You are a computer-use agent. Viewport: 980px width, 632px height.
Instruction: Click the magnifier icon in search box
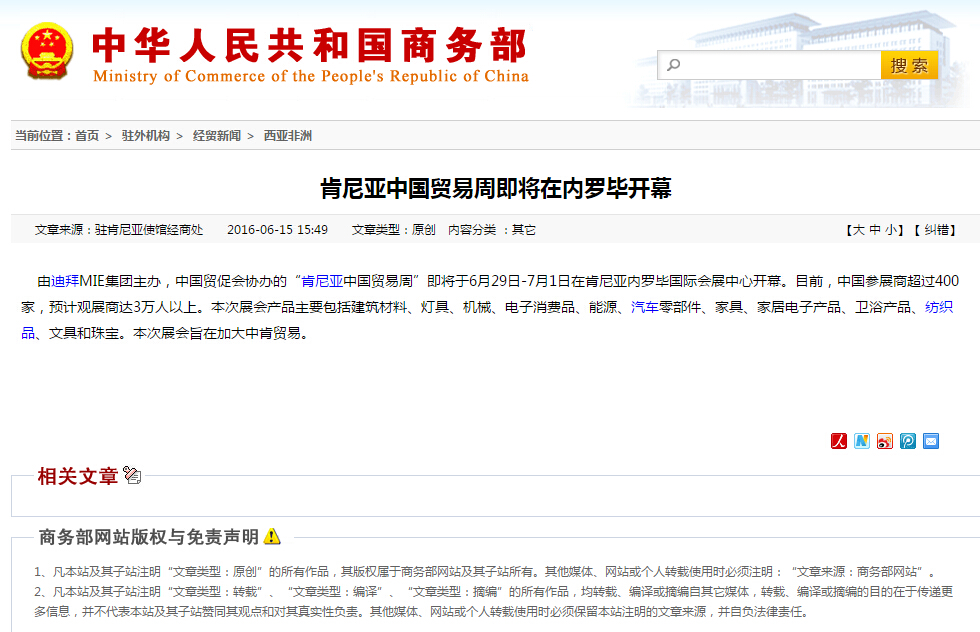coord(673,66)
